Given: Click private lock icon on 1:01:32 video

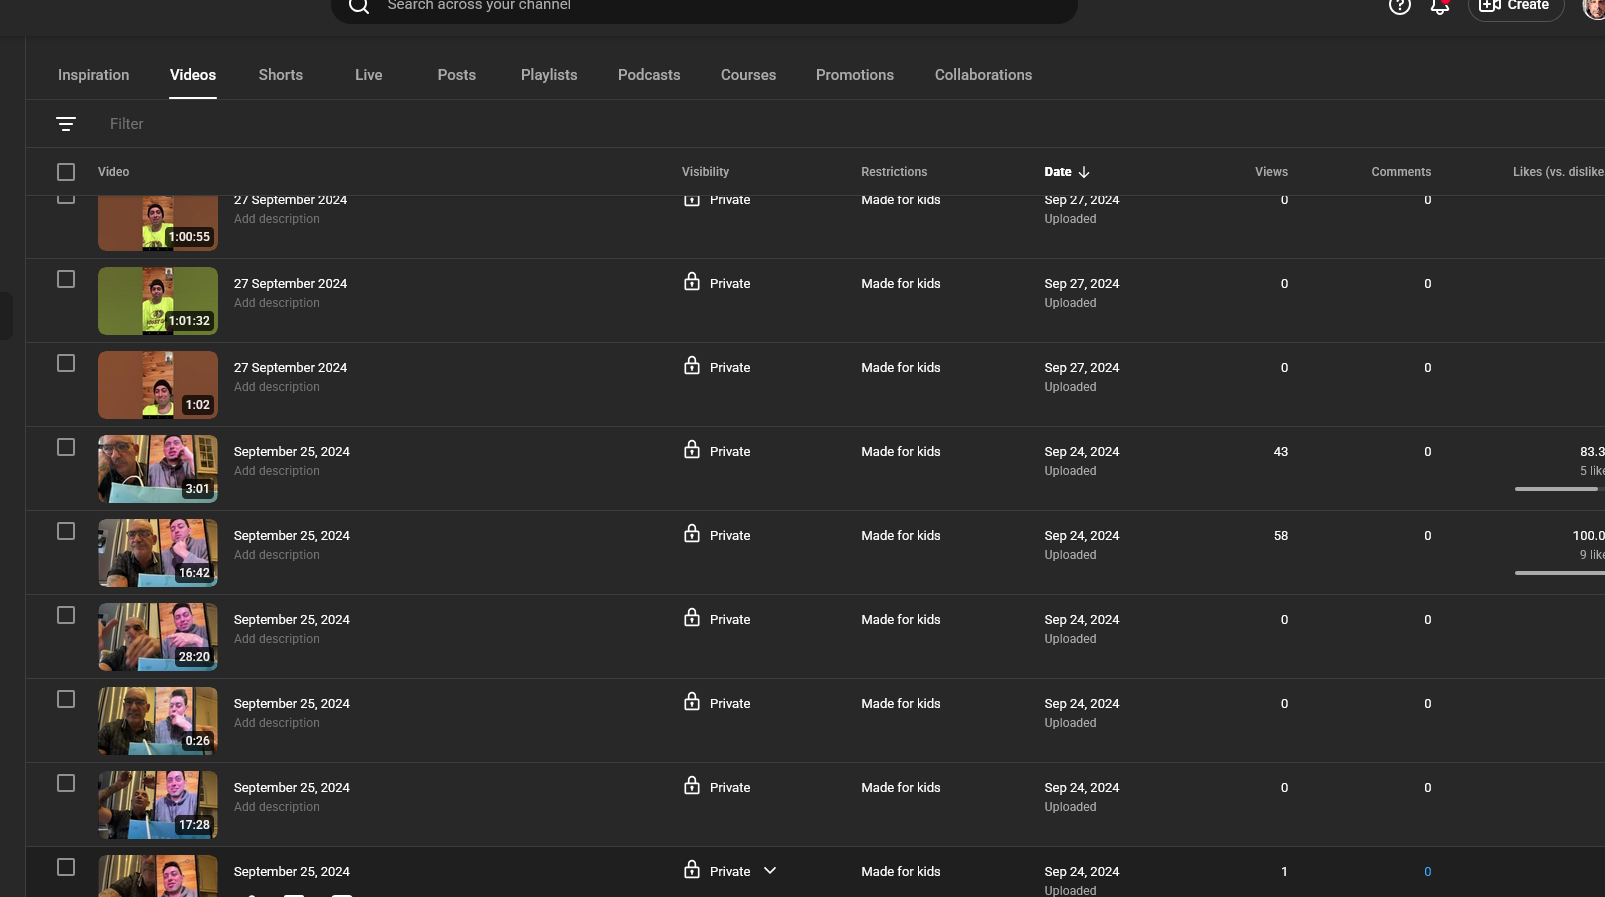Looking at the screenshot, I should point(692,283).
